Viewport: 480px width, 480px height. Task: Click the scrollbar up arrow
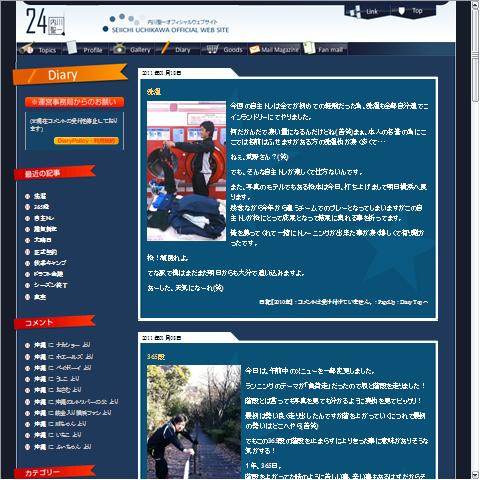click(476, 5)
